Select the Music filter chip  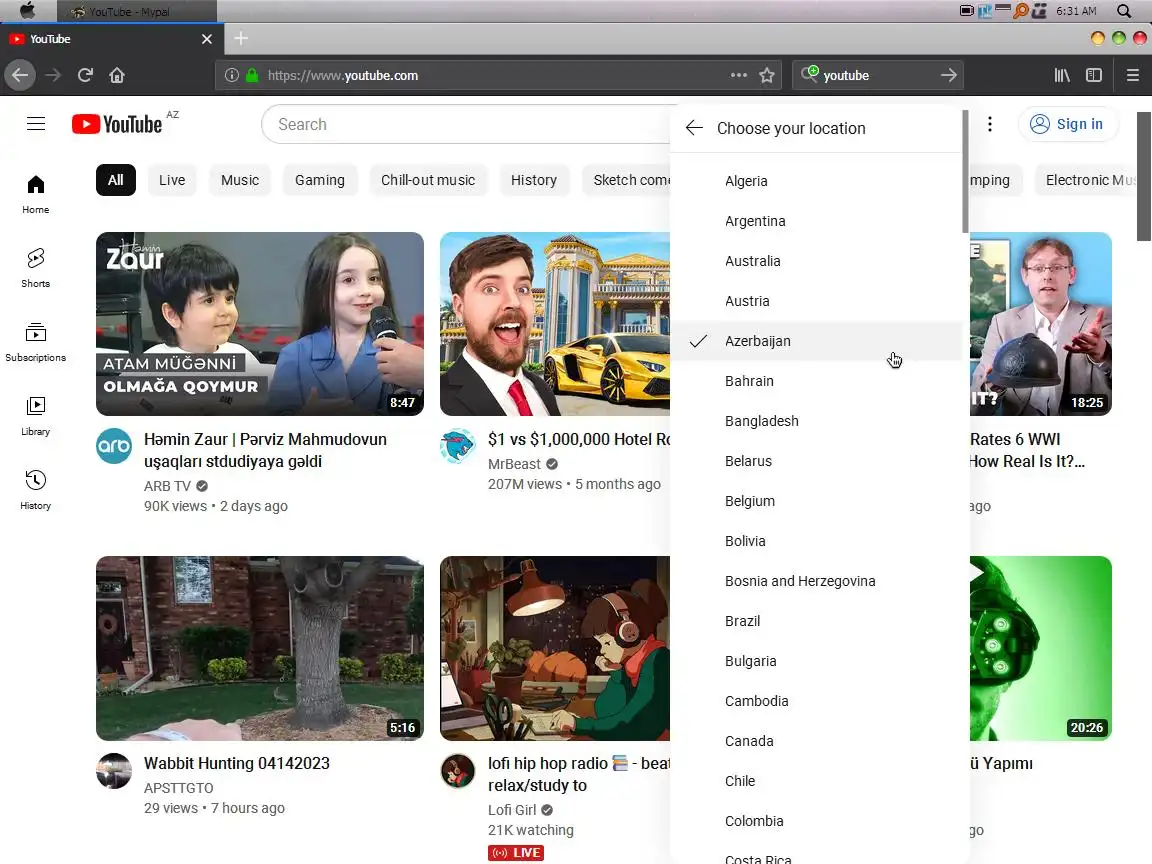pyautogui.click(x=240, y=180)
